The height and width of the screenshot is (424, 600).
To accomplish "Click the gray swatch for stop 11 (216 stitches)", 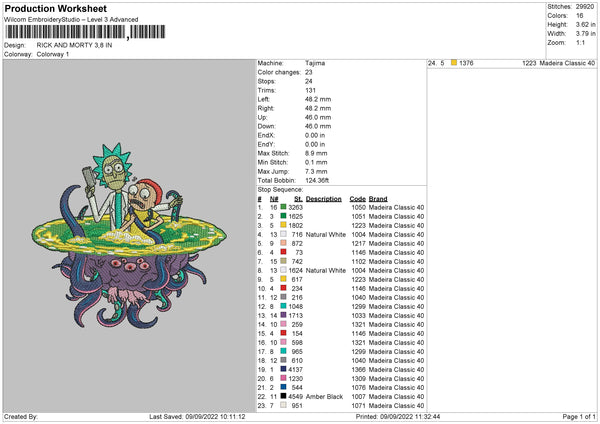I will pyautogui.click(x=283, y=297).
